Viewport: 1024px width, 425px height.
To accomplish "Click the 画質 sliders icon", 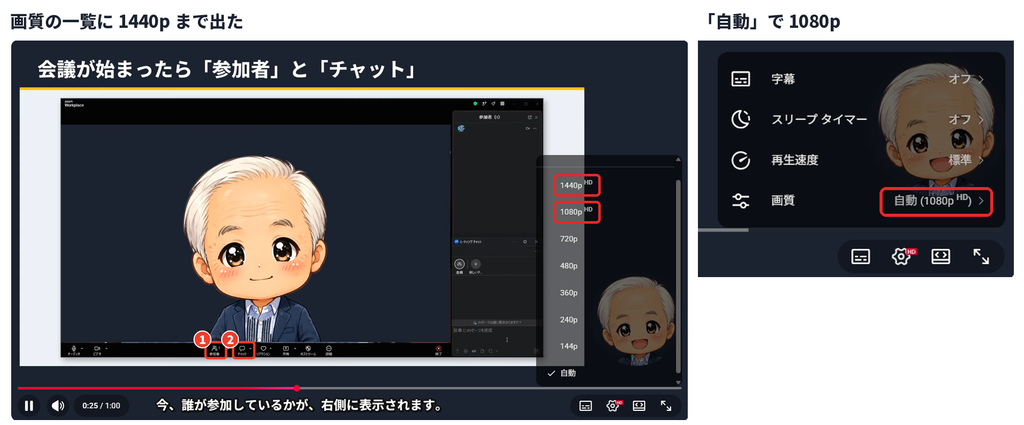I will [x=741, y=201].
